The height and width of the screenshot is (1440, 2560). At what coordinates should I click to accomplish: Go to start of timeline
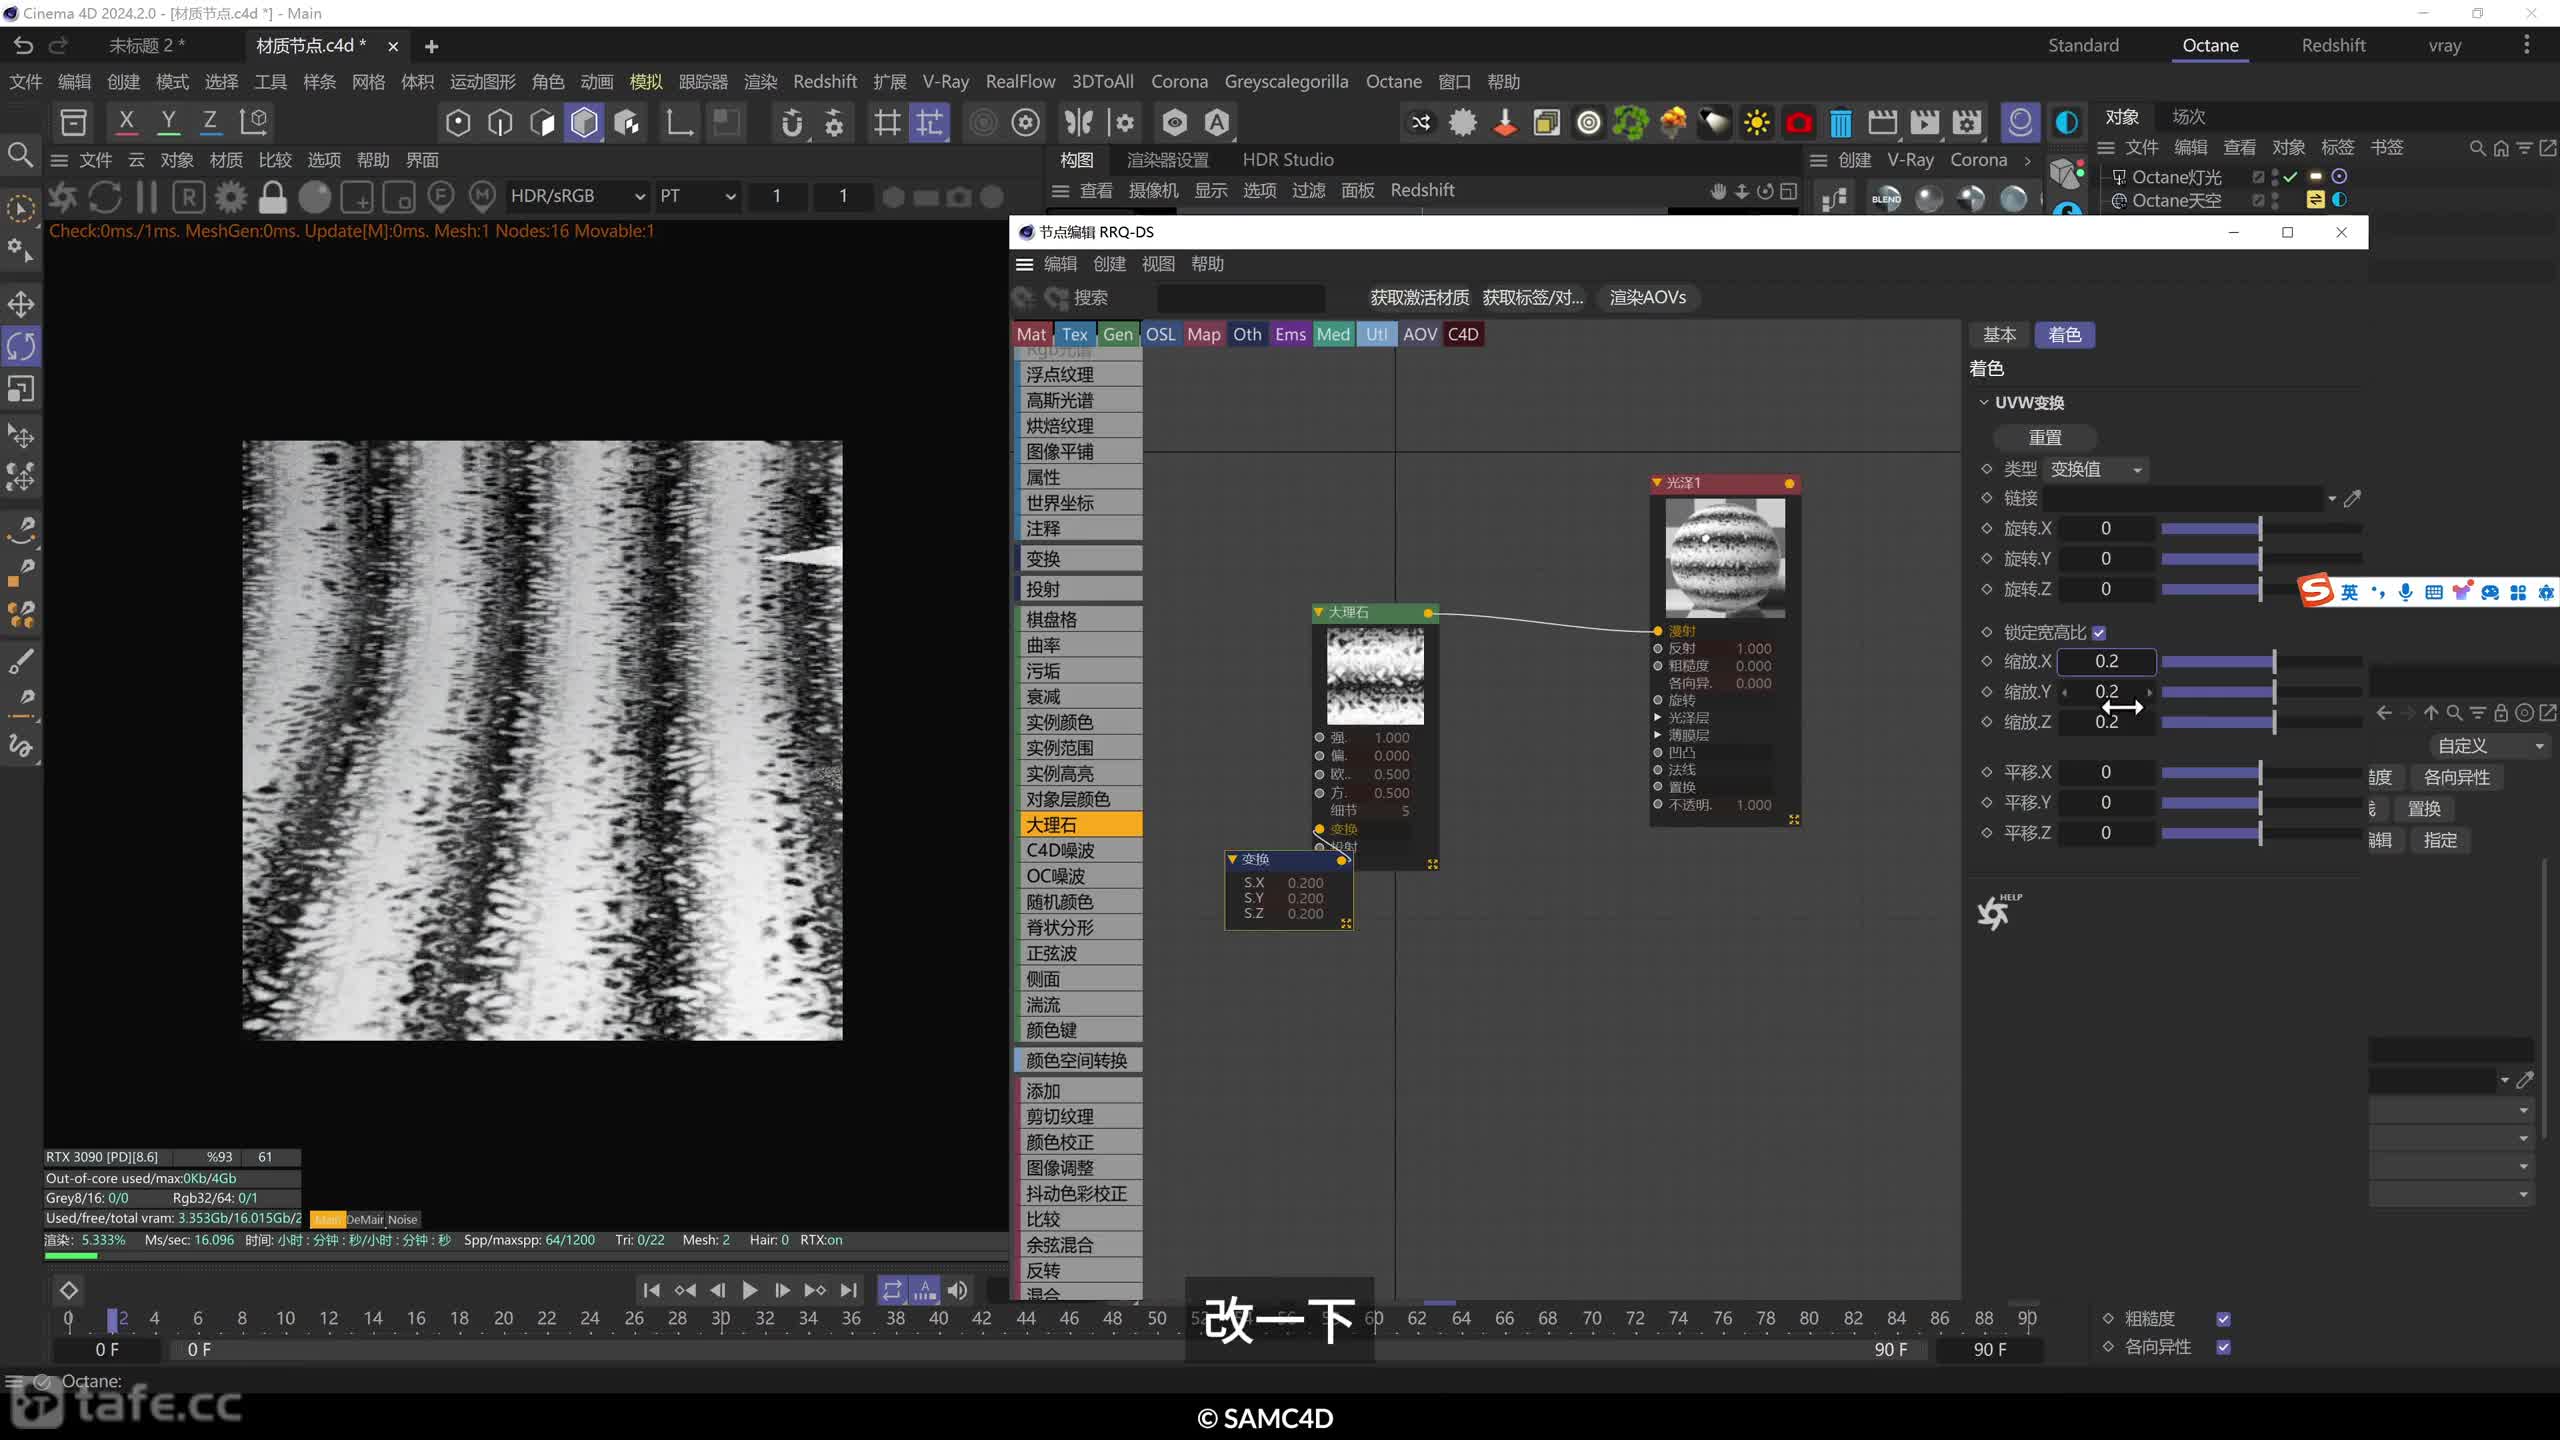point(651,1290)
